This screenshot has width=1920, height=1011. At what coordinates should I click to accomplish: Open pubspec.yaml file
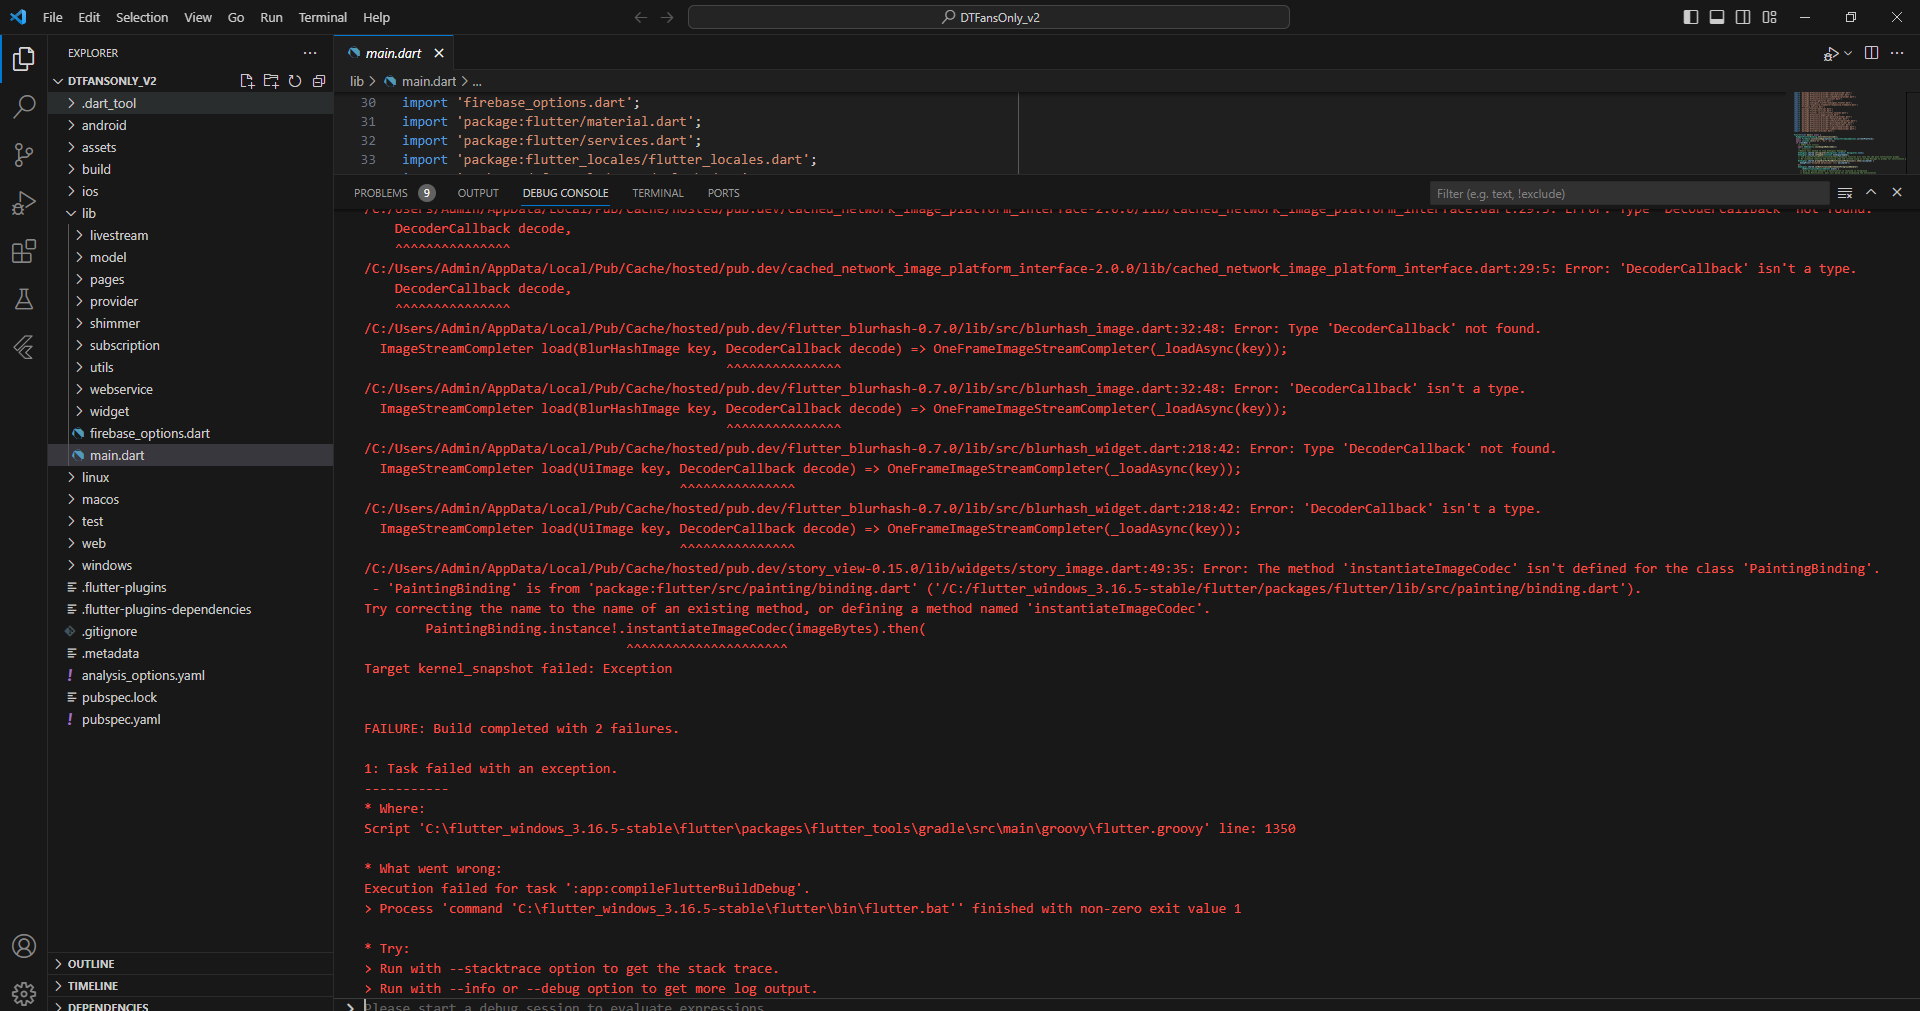[x=190, y=719]
